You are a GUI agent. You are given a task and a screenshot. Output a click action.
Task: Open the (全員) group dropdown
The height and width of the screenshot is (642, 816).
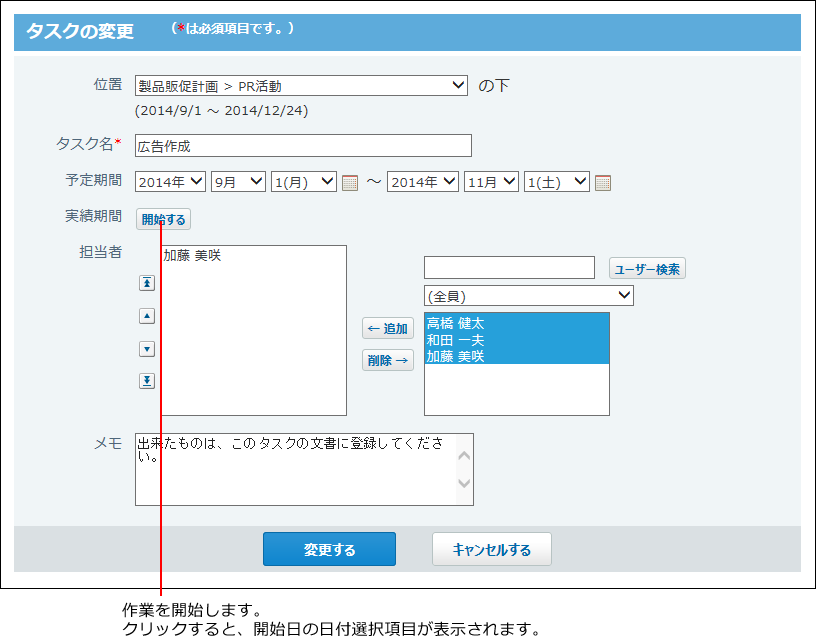click(x=529, y=296)
